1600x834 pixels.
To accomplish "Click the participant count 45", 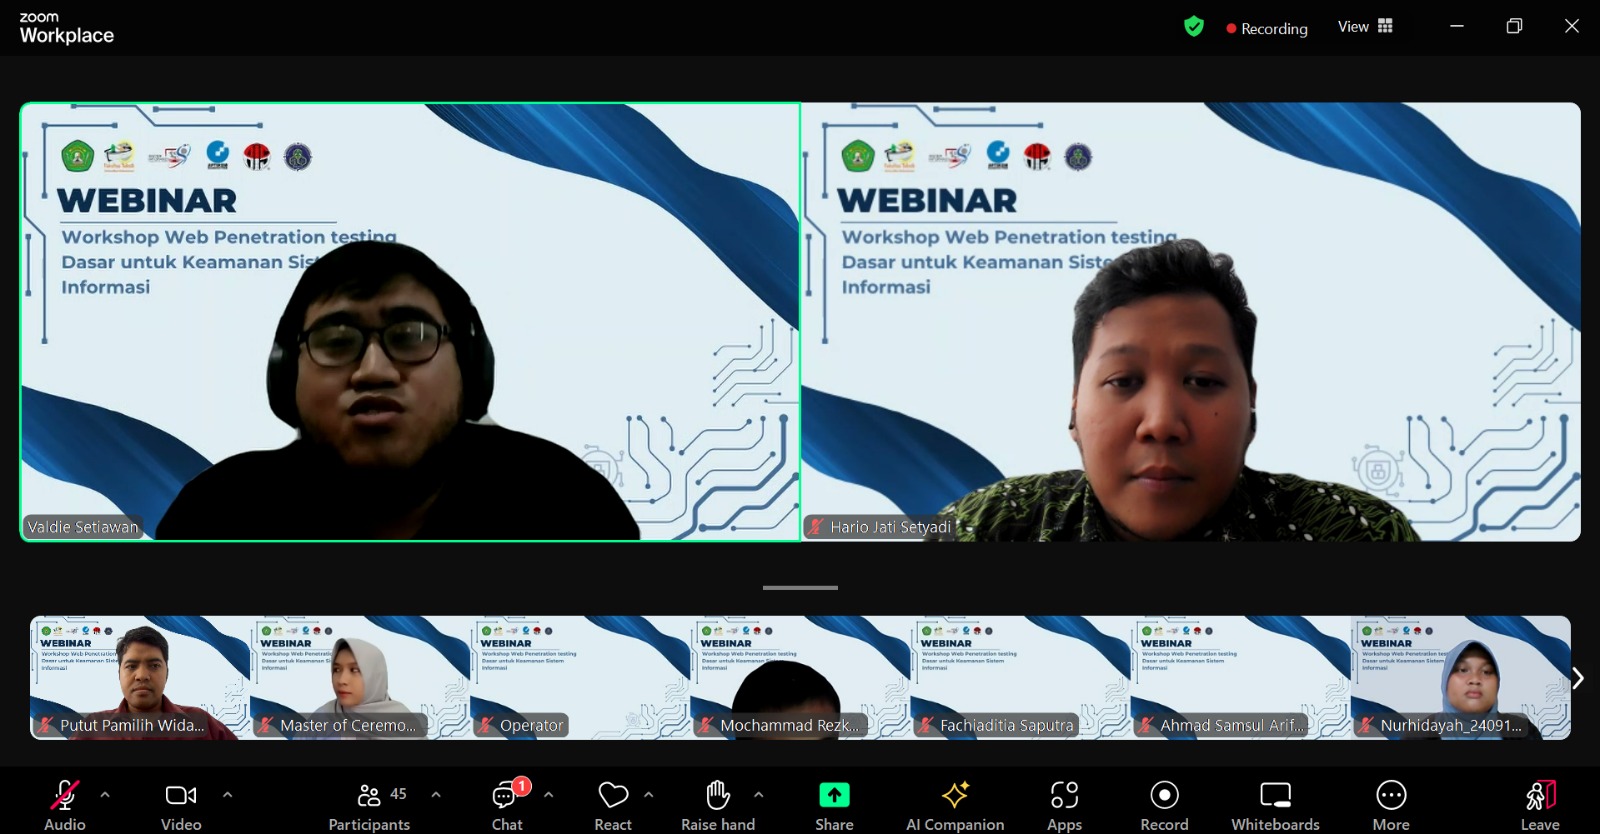I will tap(398, 794).
